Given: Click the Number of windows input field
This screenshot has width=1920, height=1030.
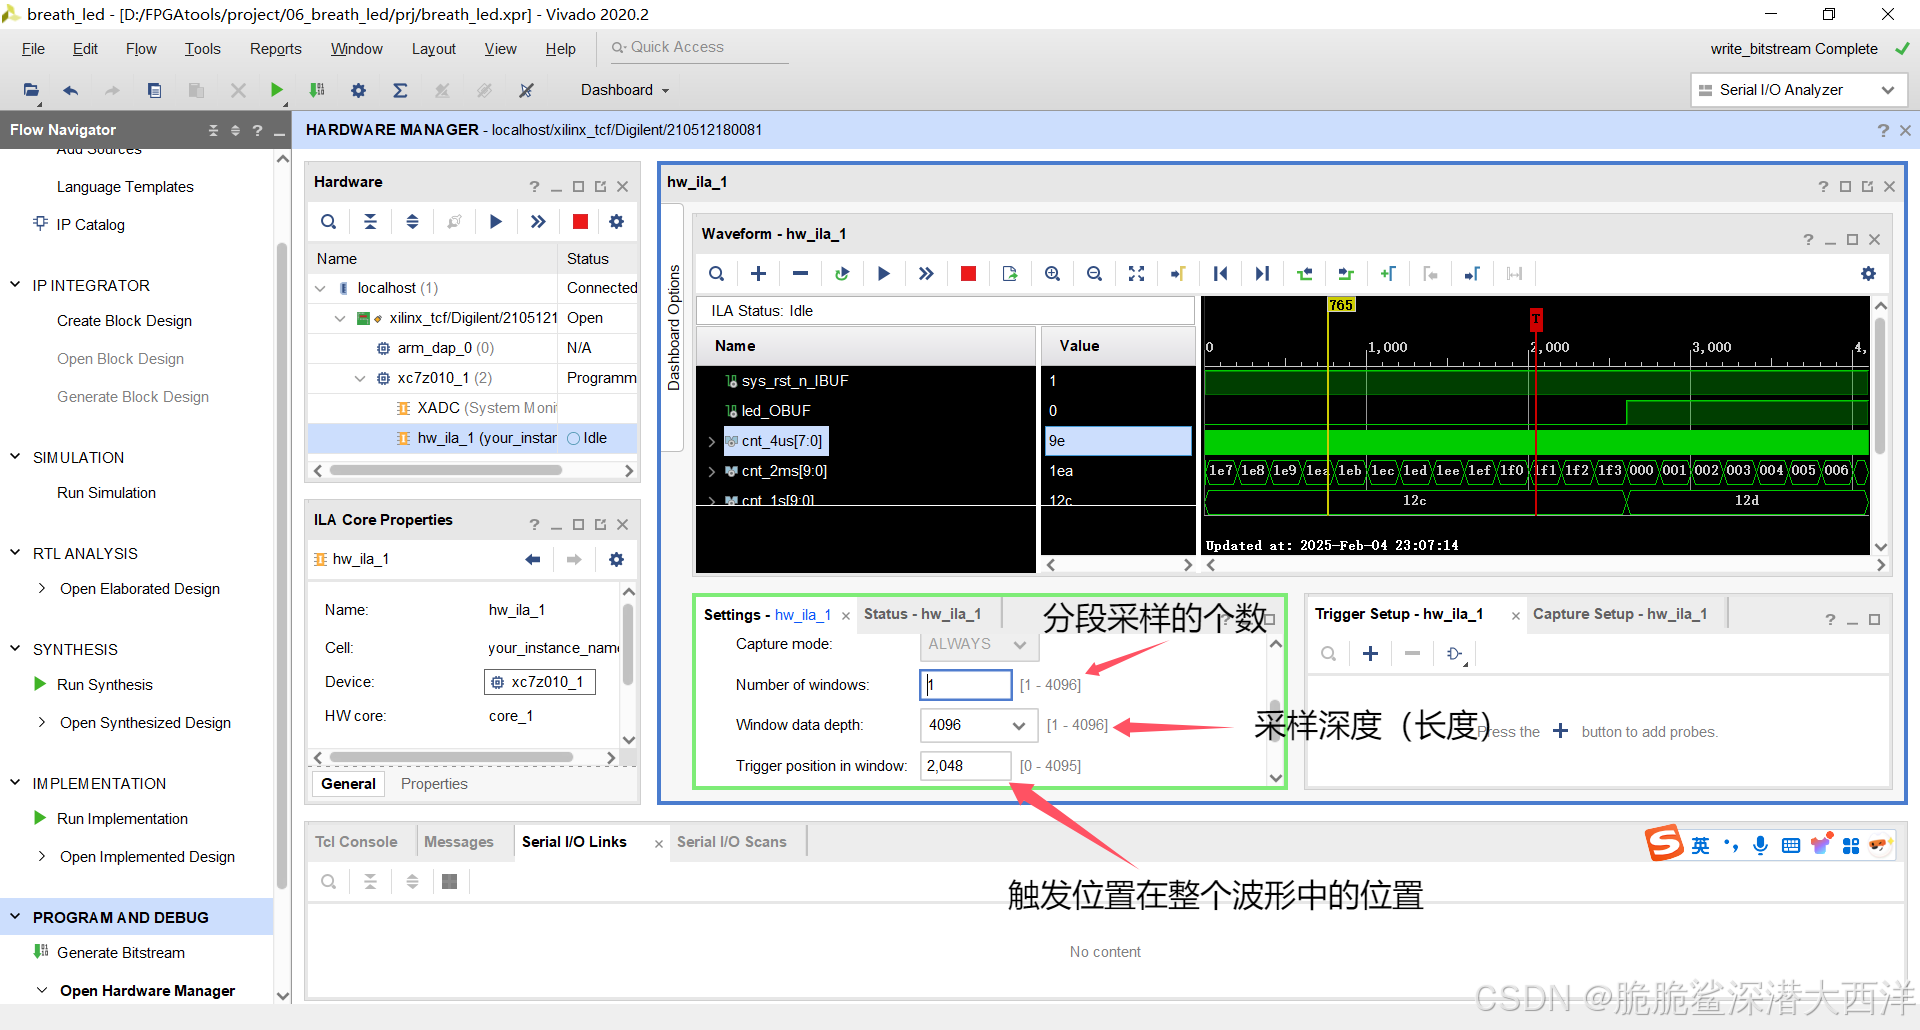Looking at the screenshot, I should coord(966,685).
